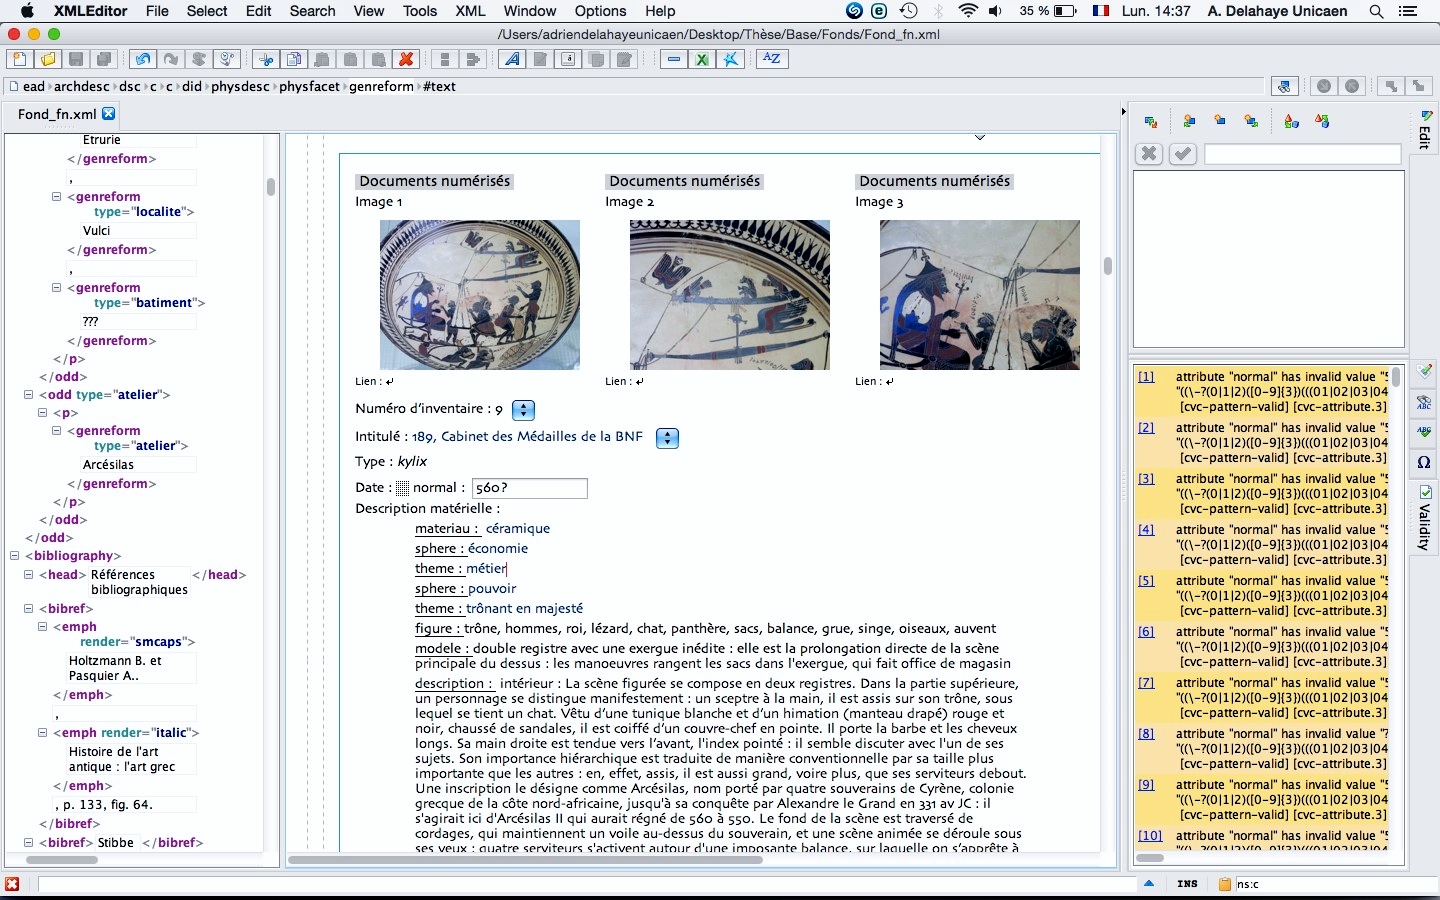Open macOS Spotlight search

[1377, 11]
